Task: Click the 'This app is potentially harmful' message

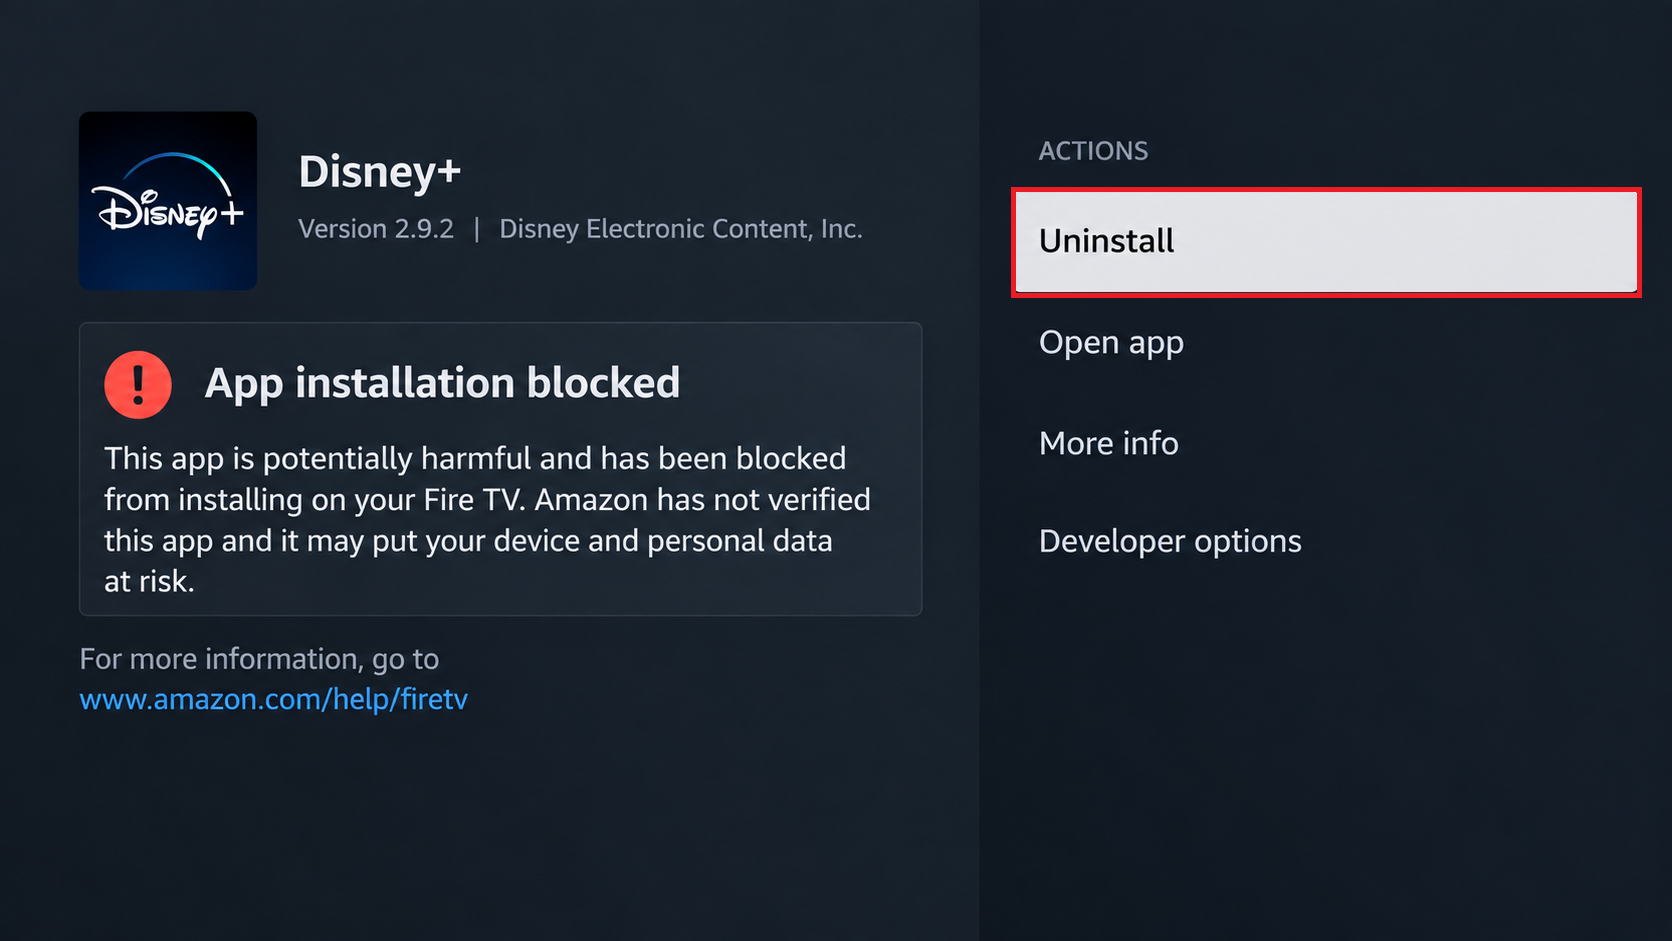Action: coord(487,519)
